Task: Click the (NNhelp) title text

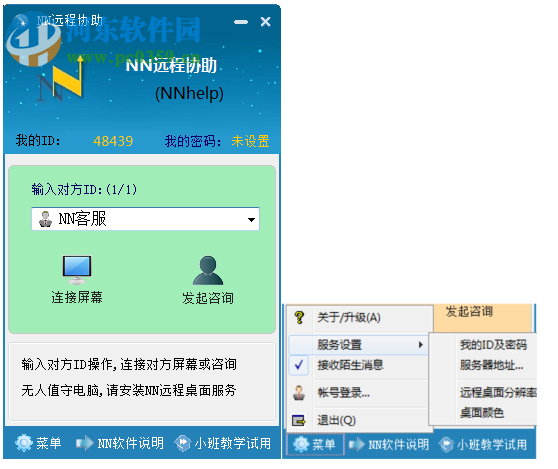Action: (189, 93)
